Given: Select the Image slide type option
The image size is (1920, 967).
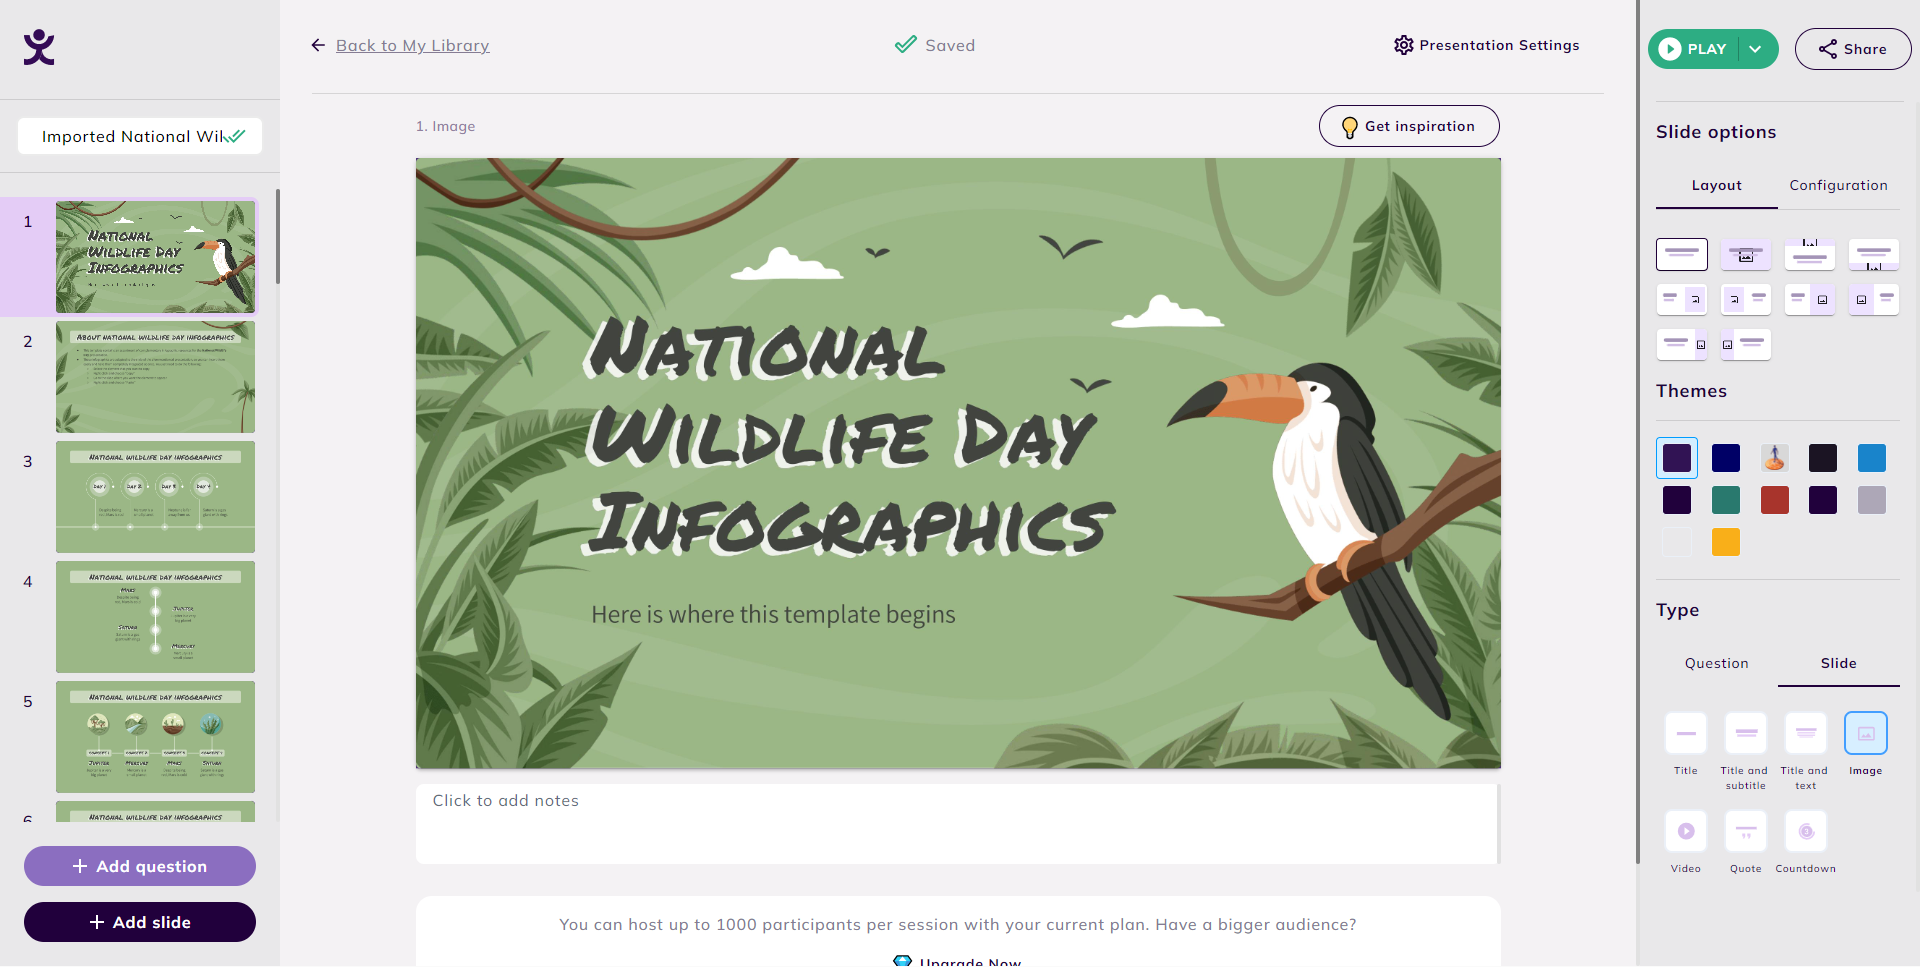Looking at the screenshot, I should click(1866, 733).
